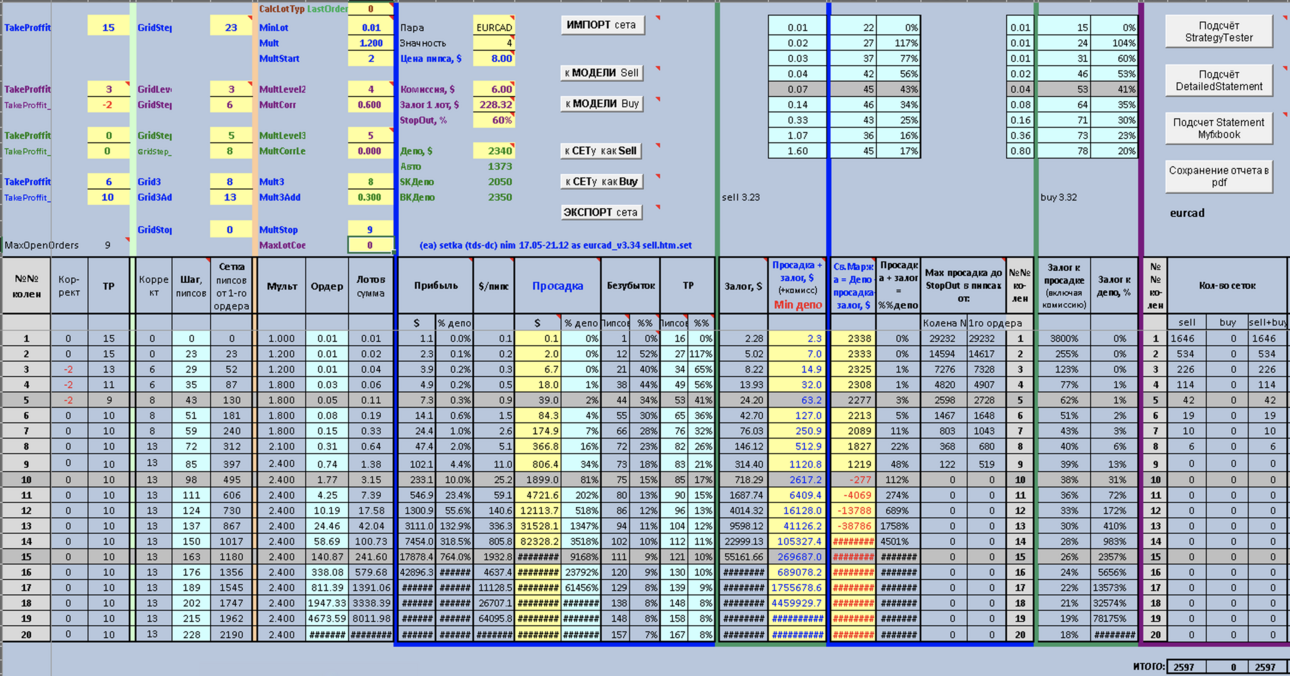The height and width of the screenshot is (676, 1290).
Task: Select the Залог 1 лот value 228.32
Action: point(494,104)
